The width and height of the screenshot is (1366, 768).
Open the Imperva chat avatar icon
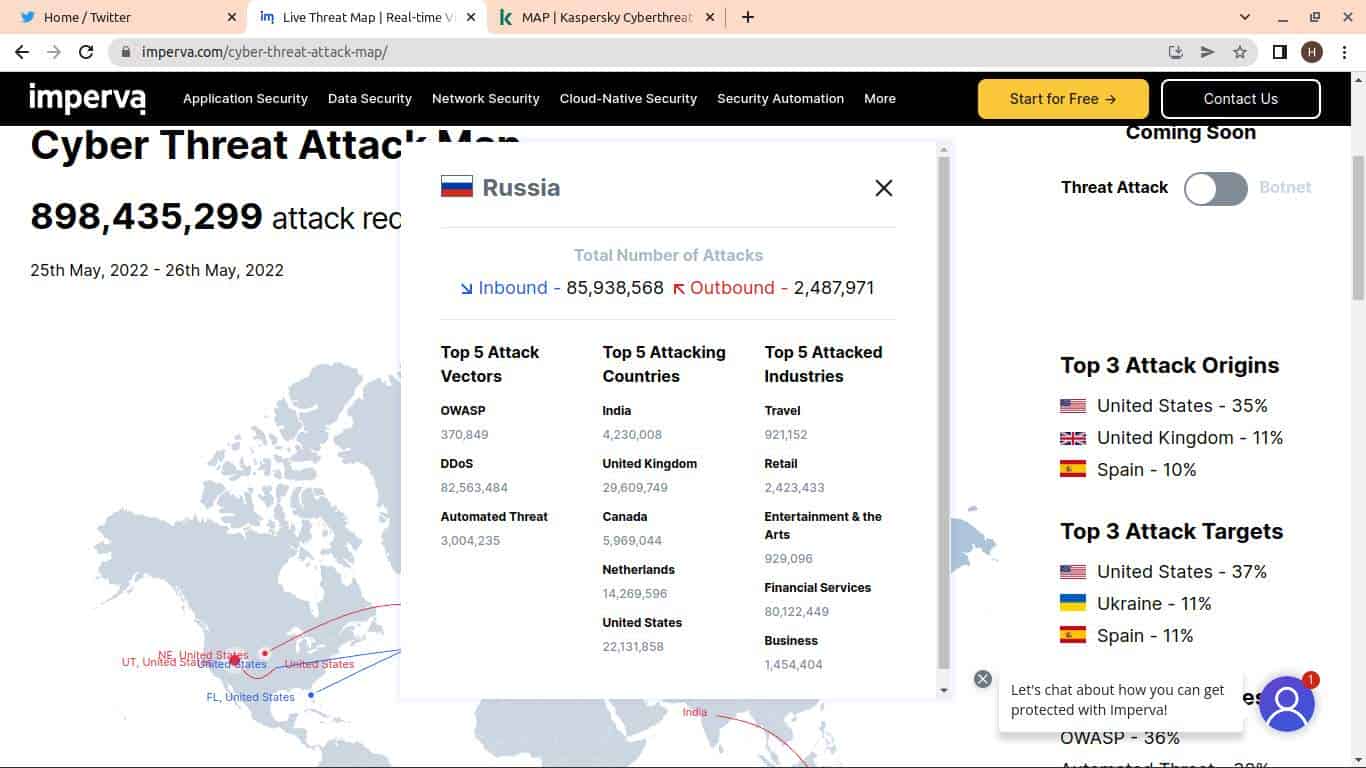point(1286,704)
